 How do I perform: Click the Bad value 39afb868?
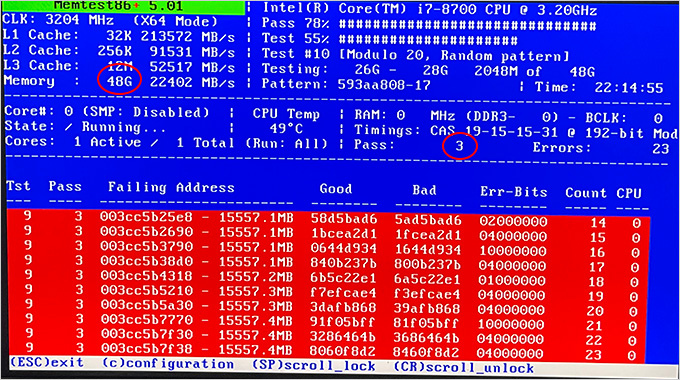427,308
